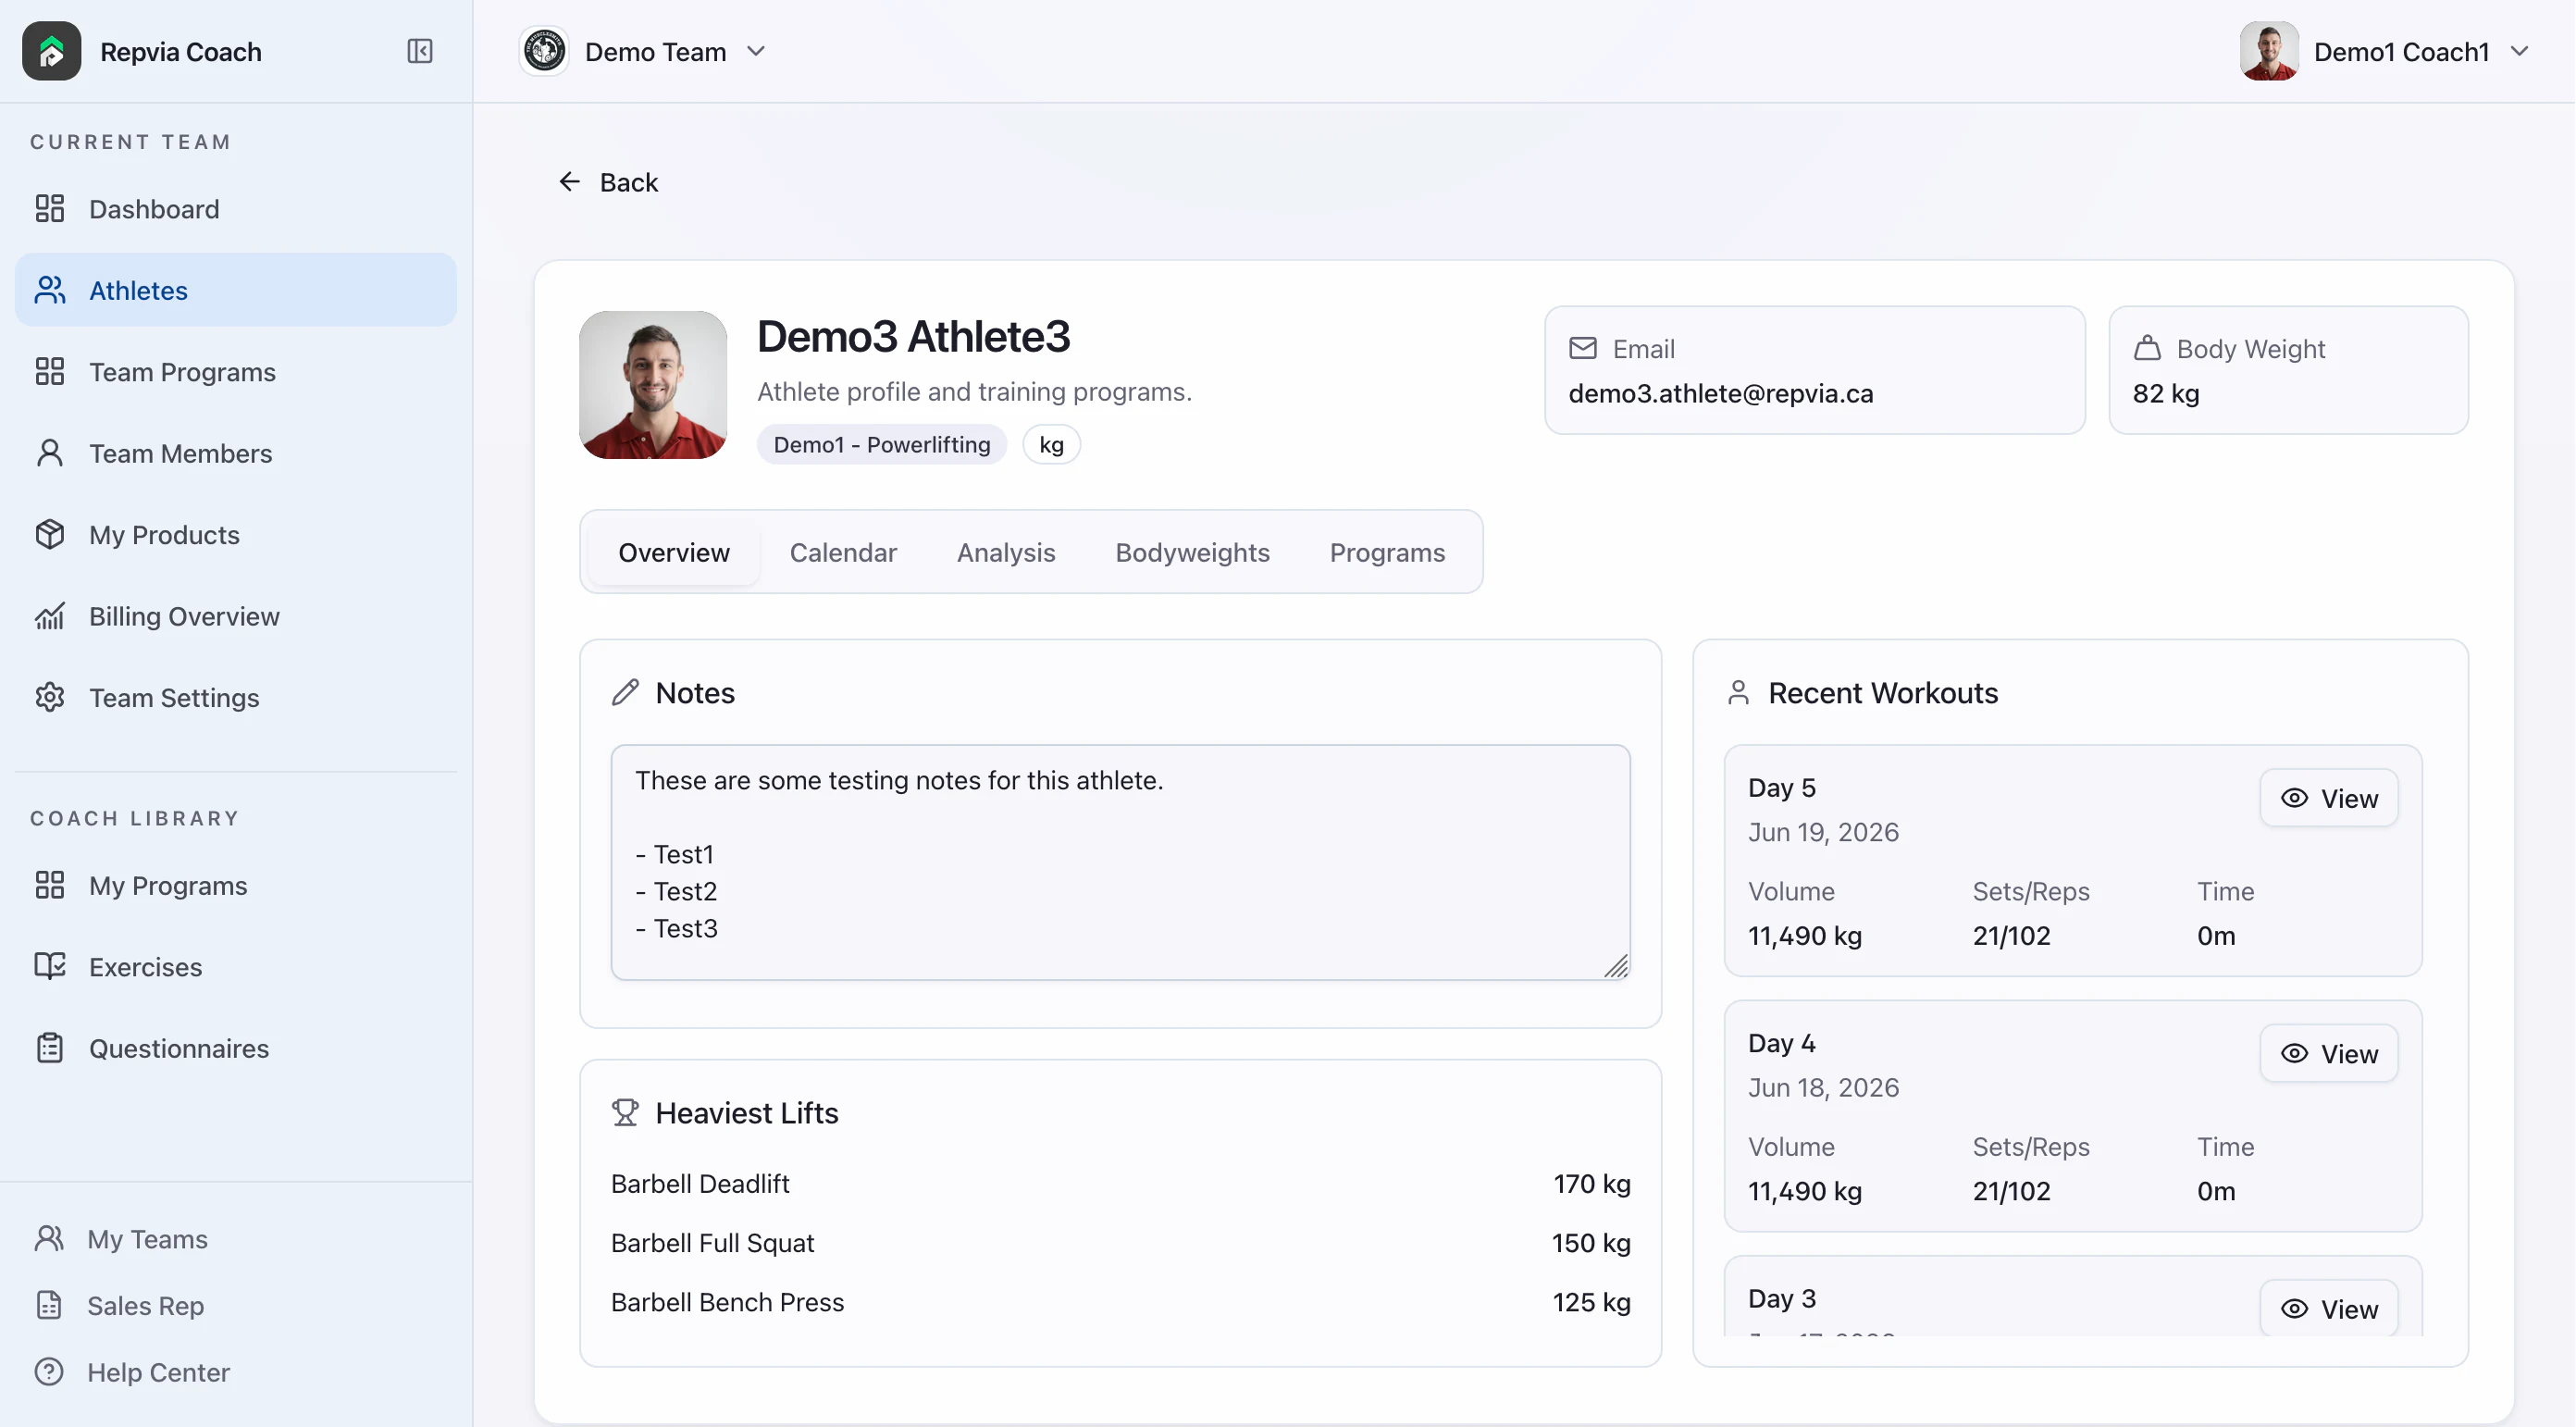Click the Team Settings gear icon
The width and height of the screenshot is (2576, 1427).
pos(50,698)
